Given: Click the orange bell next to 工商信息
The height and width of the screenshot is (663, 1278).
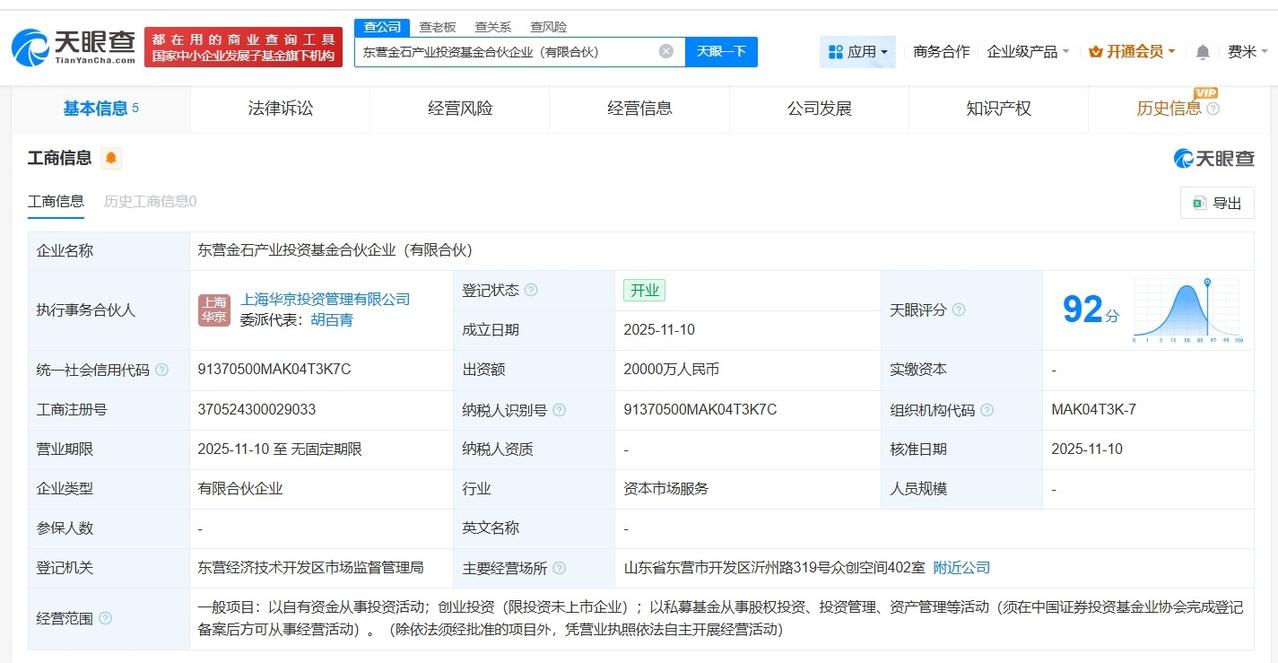Looking at the screenshot, I should (112, 157).
